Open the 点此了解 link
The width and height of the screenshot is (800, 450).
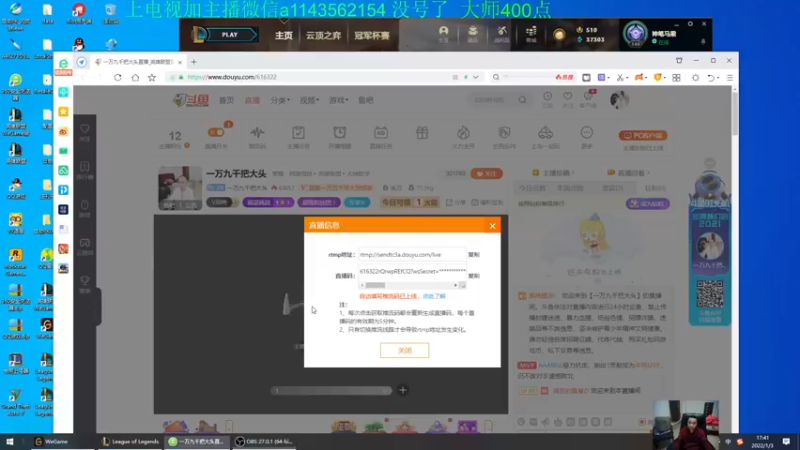tap(434, 296)
